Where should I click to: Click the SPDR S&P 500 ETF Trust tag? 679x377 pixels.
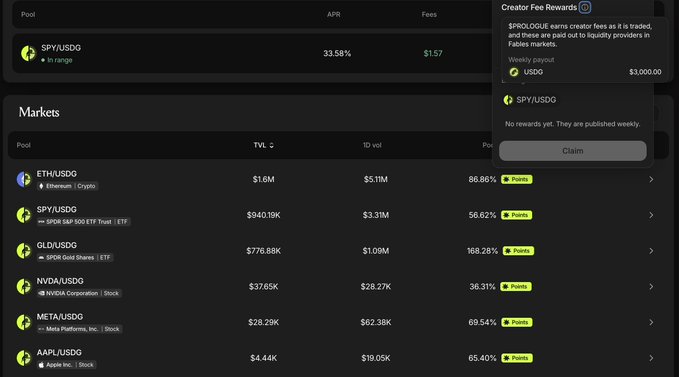pyautogui.click(x=83, y=222)
